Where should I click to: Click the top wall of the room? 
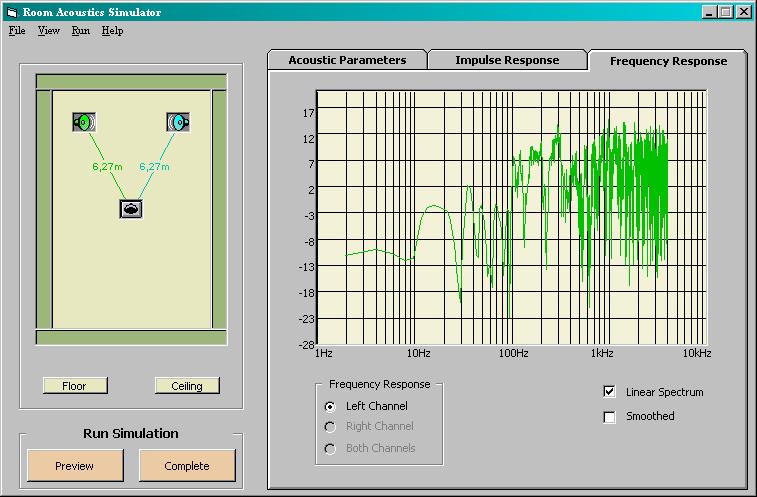131,82
